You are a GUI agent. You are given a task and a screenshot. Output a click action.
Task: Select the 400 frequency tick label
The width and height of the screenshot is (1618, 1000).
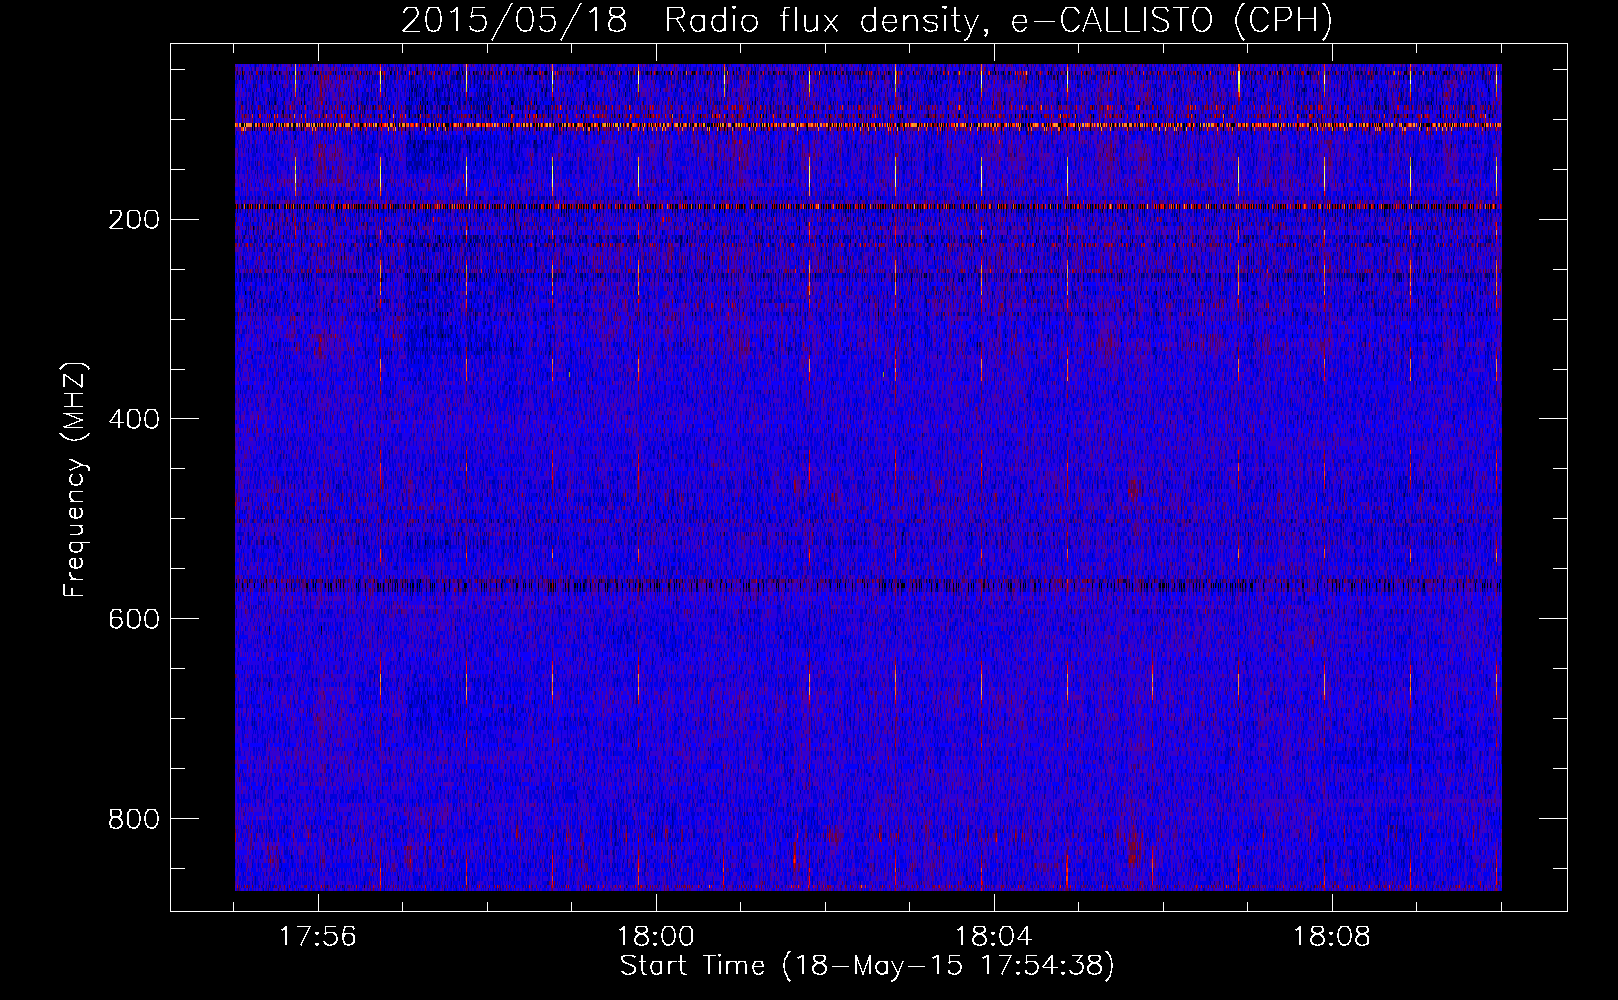[x=133, y=419]
